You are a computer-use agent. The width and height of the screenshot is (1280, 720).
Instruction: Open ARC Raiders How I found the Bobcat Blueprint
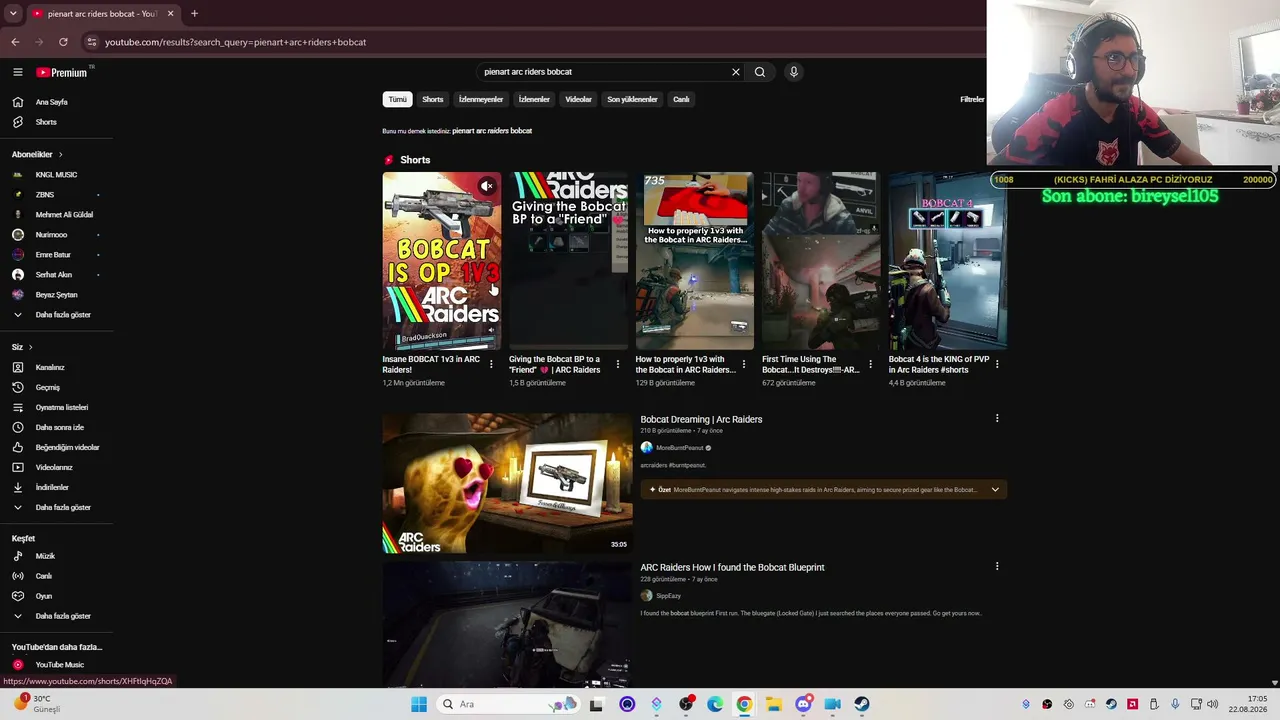(x=732, y=567)
